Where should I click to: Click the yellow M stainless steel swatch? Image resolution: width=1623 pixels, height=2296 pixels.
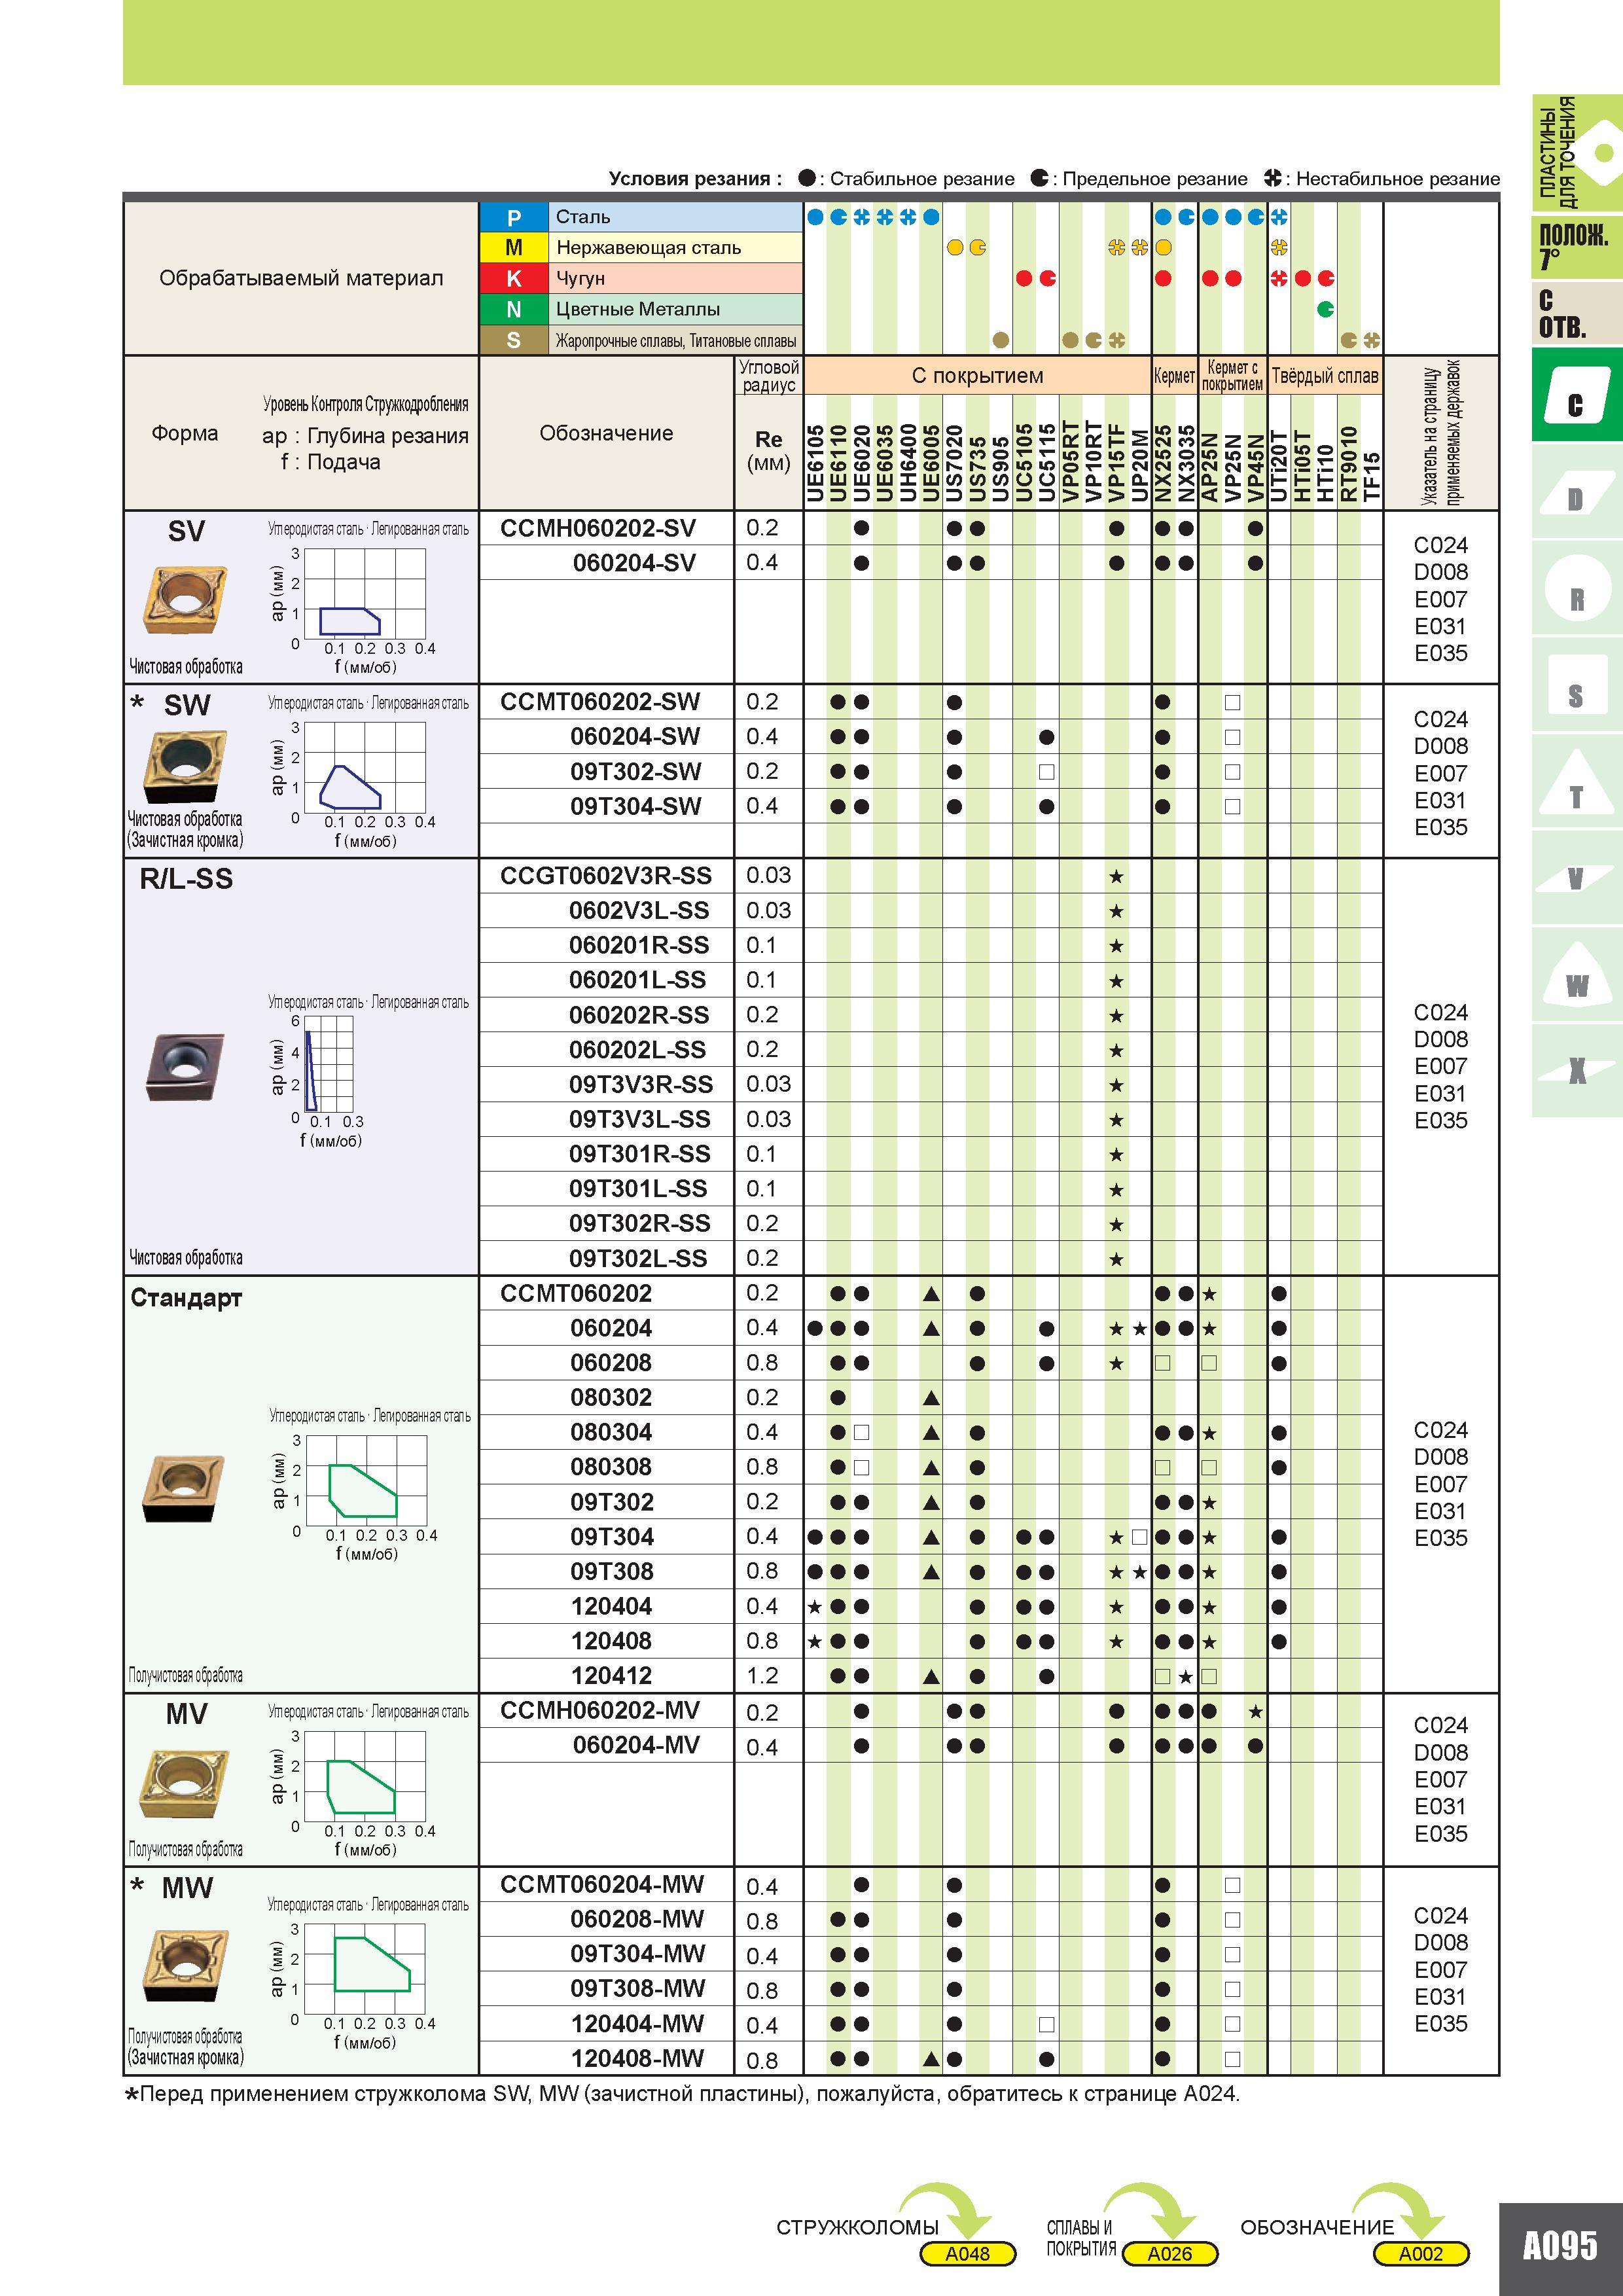coord(514,248)
